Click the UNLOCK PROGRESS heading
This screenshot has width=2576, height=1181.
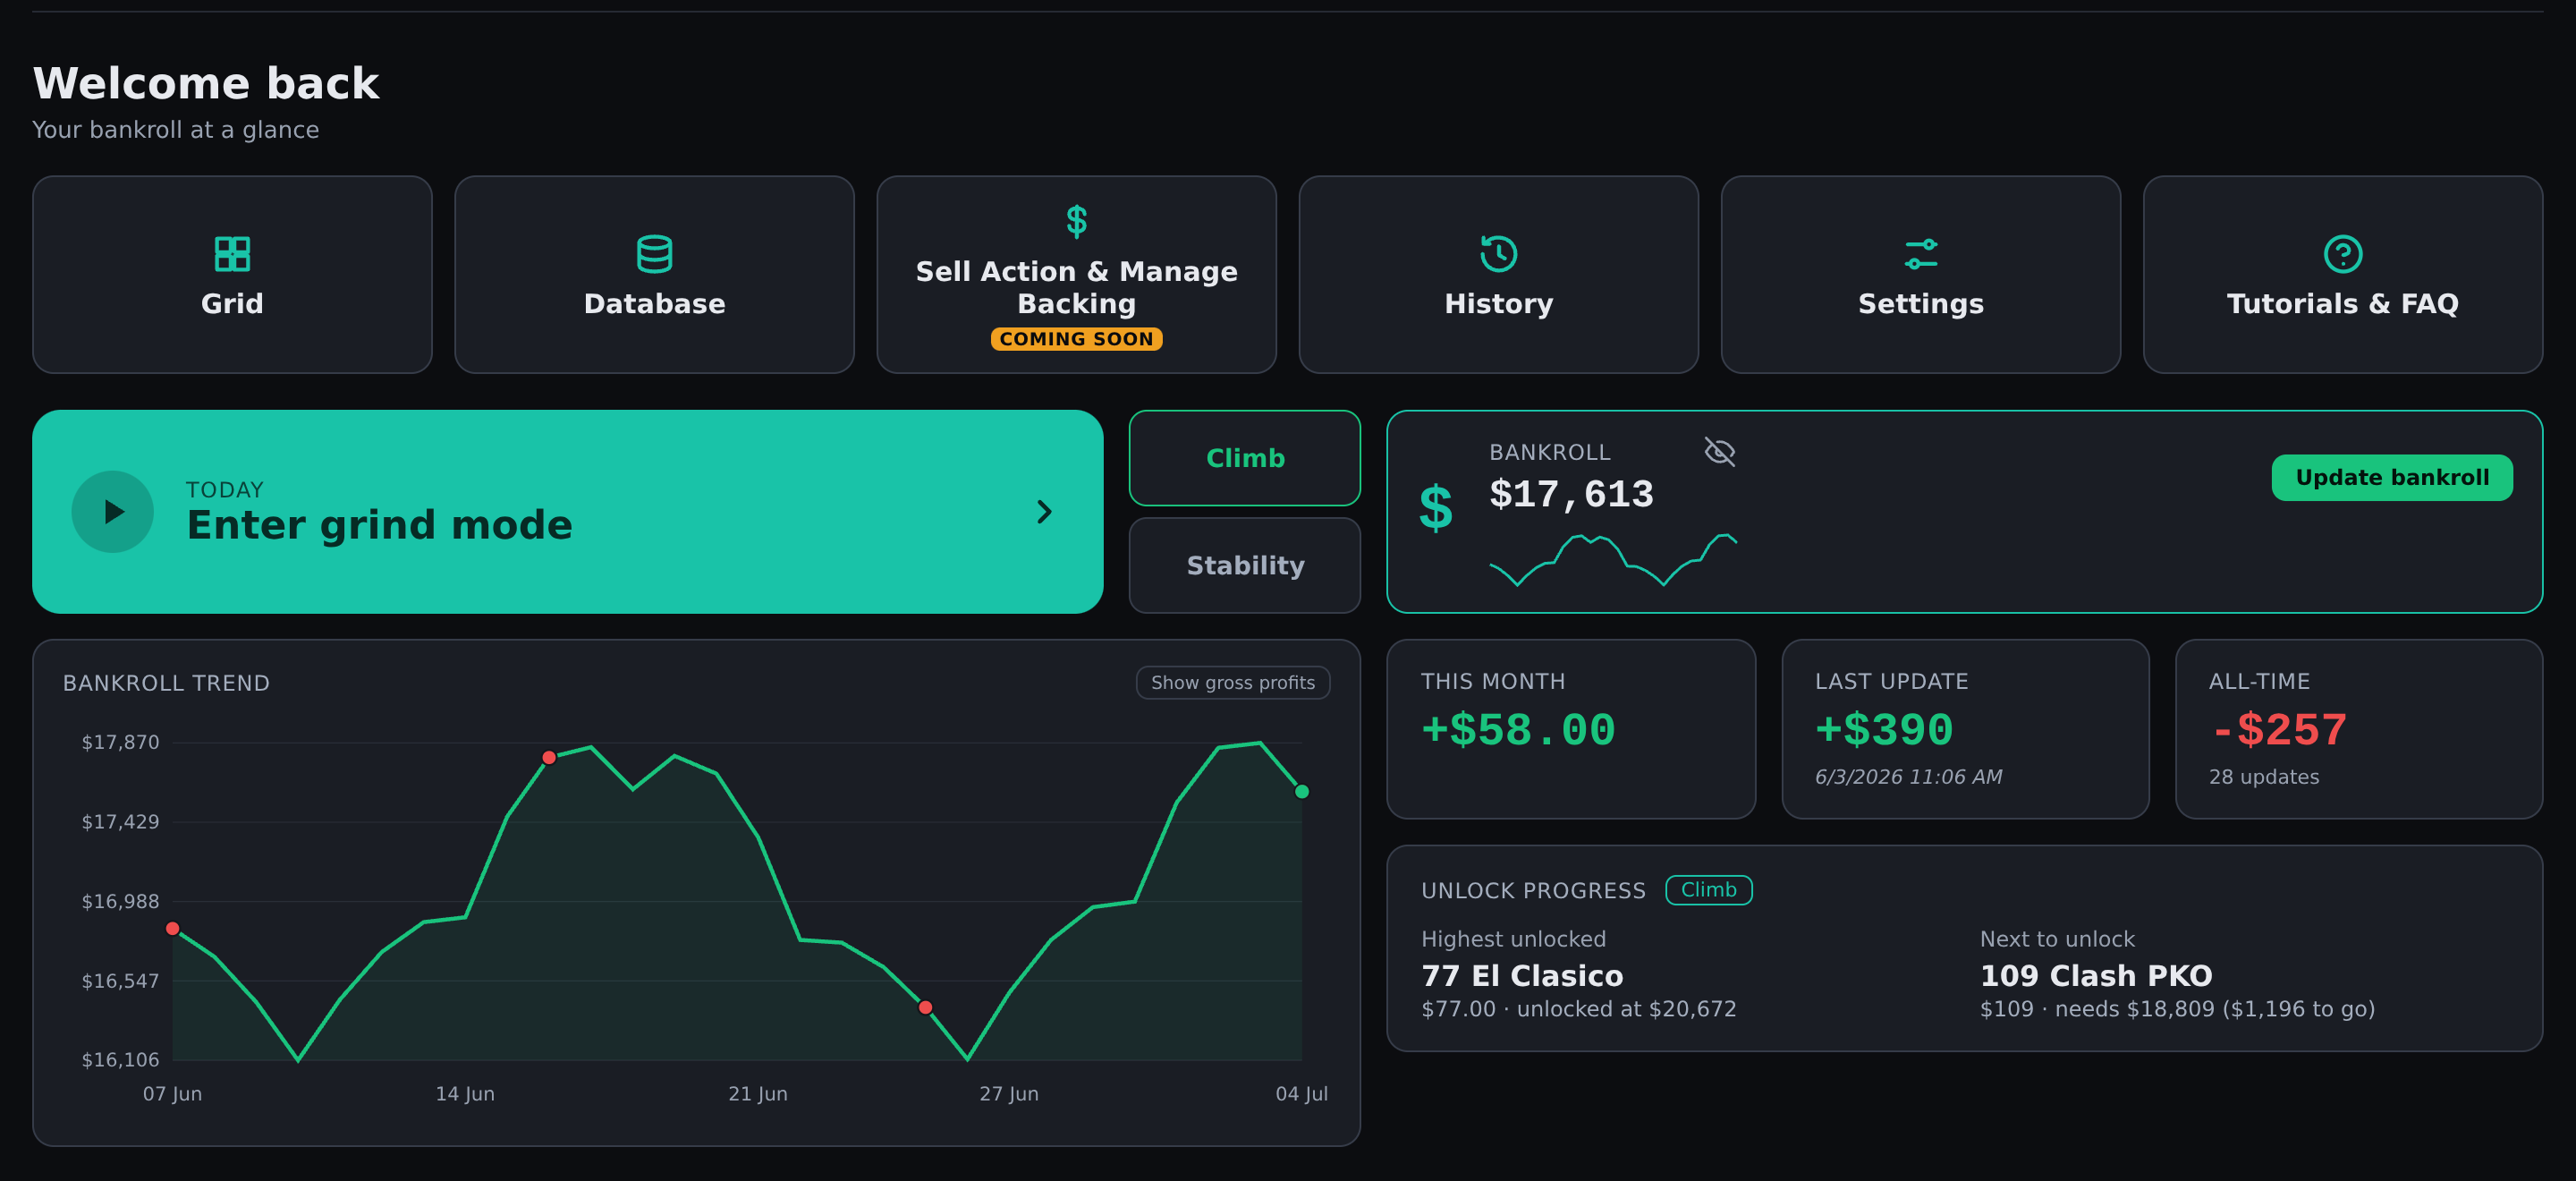pyautogui.click(x=1533, y=891)
